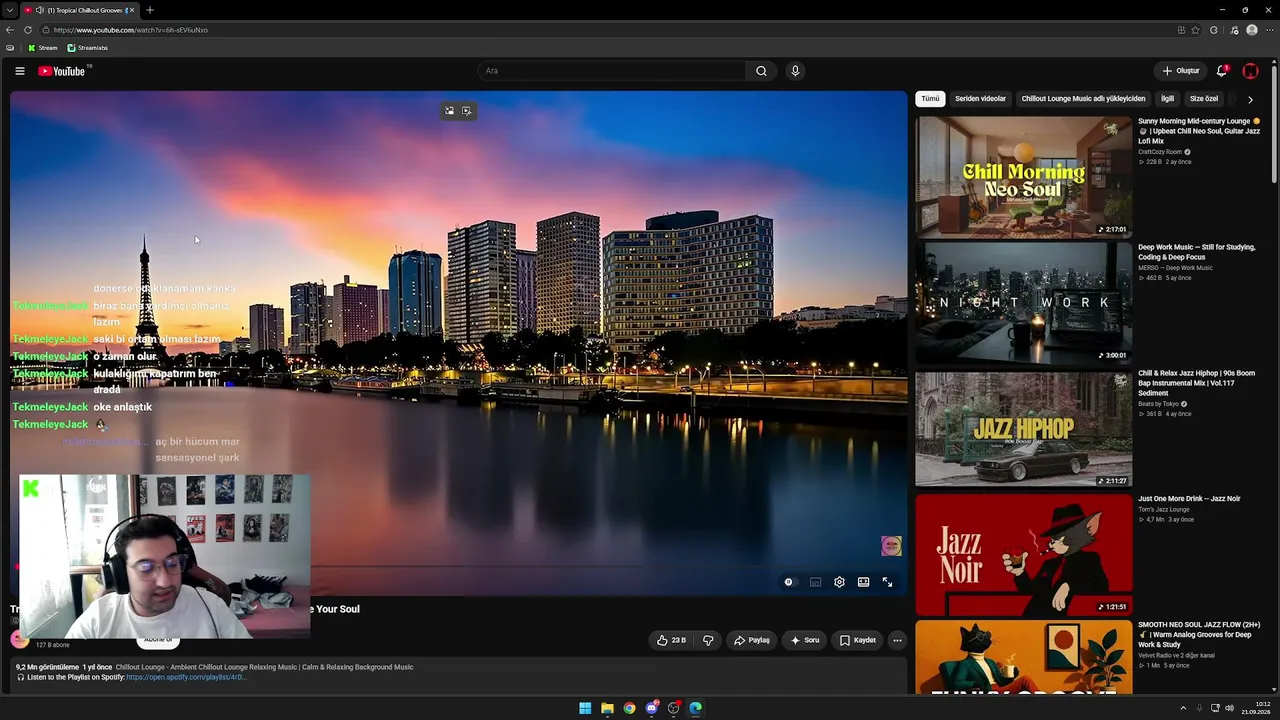Screen dimensions: 1280x720
Task: Switch to theater mode view
Action: pyautogui.click(x=863, y=582)
